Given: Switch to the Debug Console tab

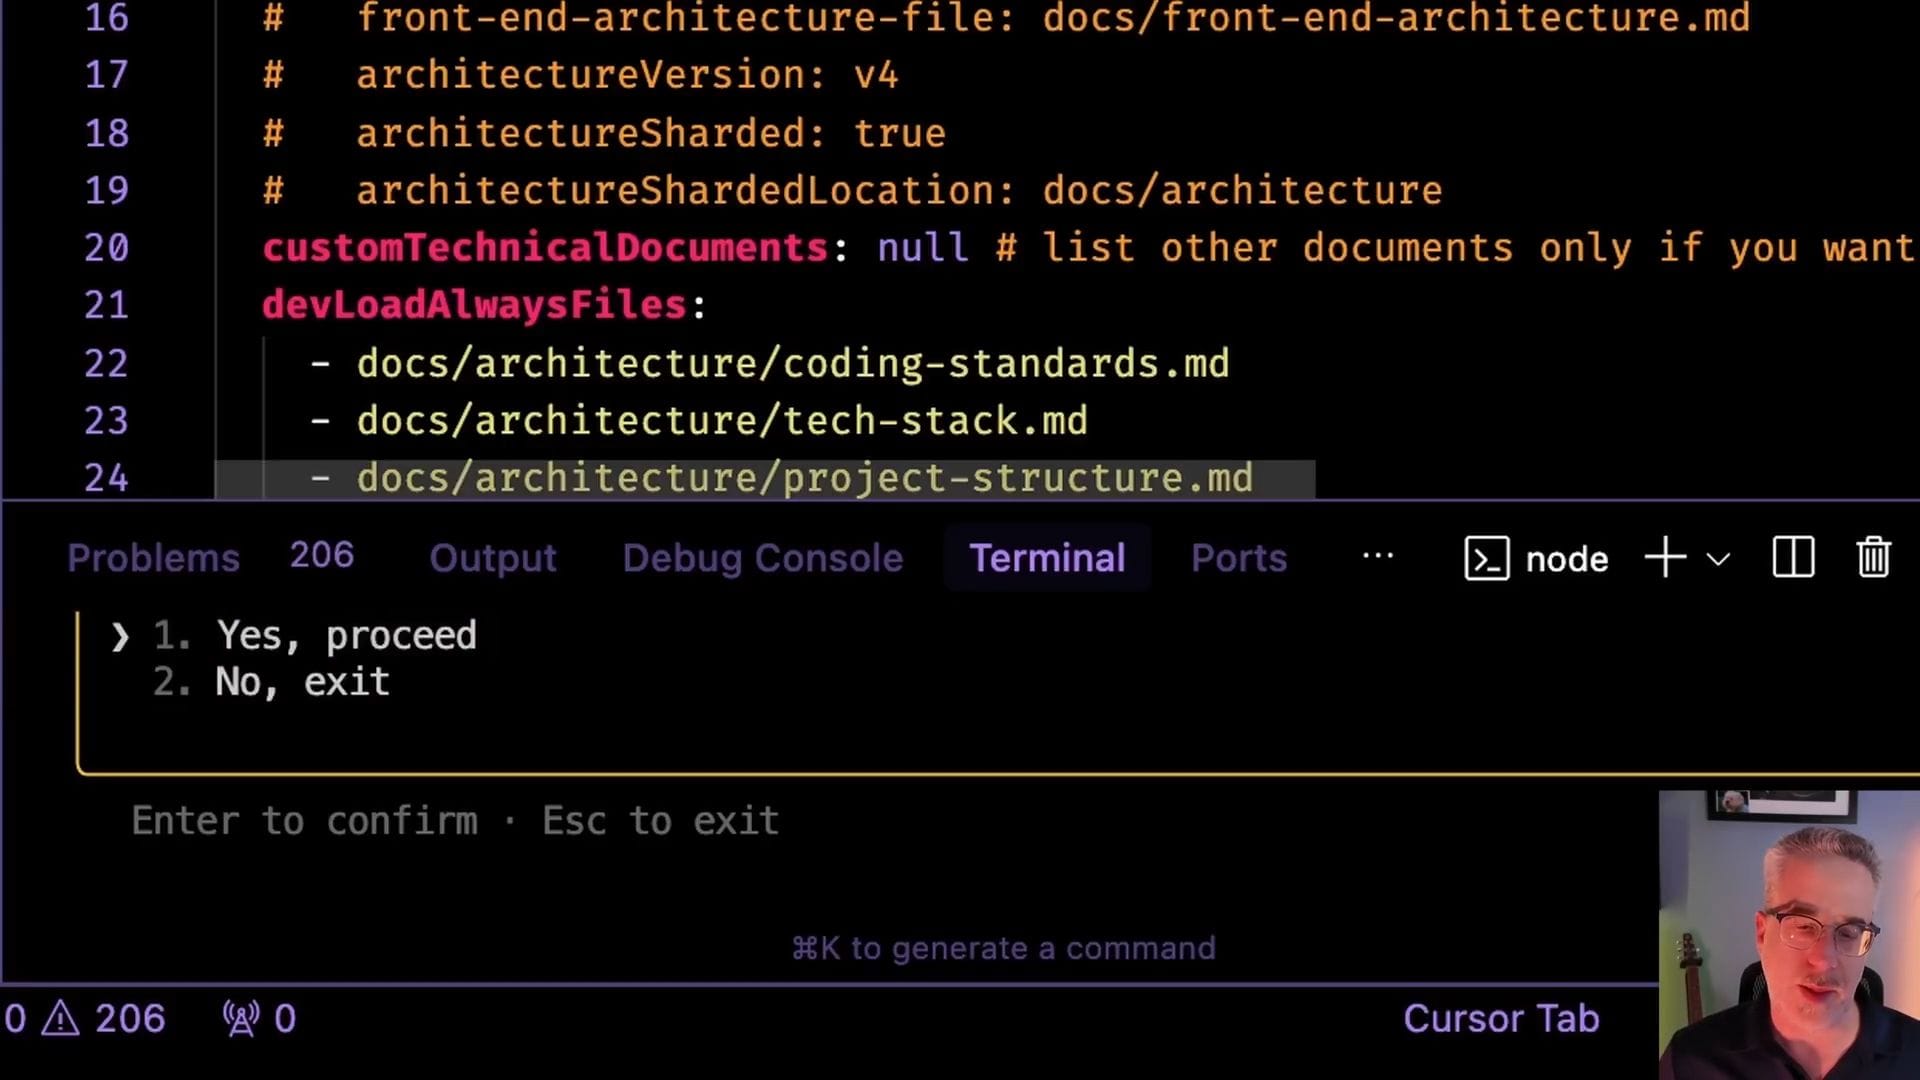Looking at the screenshot, I should (762, 558).
